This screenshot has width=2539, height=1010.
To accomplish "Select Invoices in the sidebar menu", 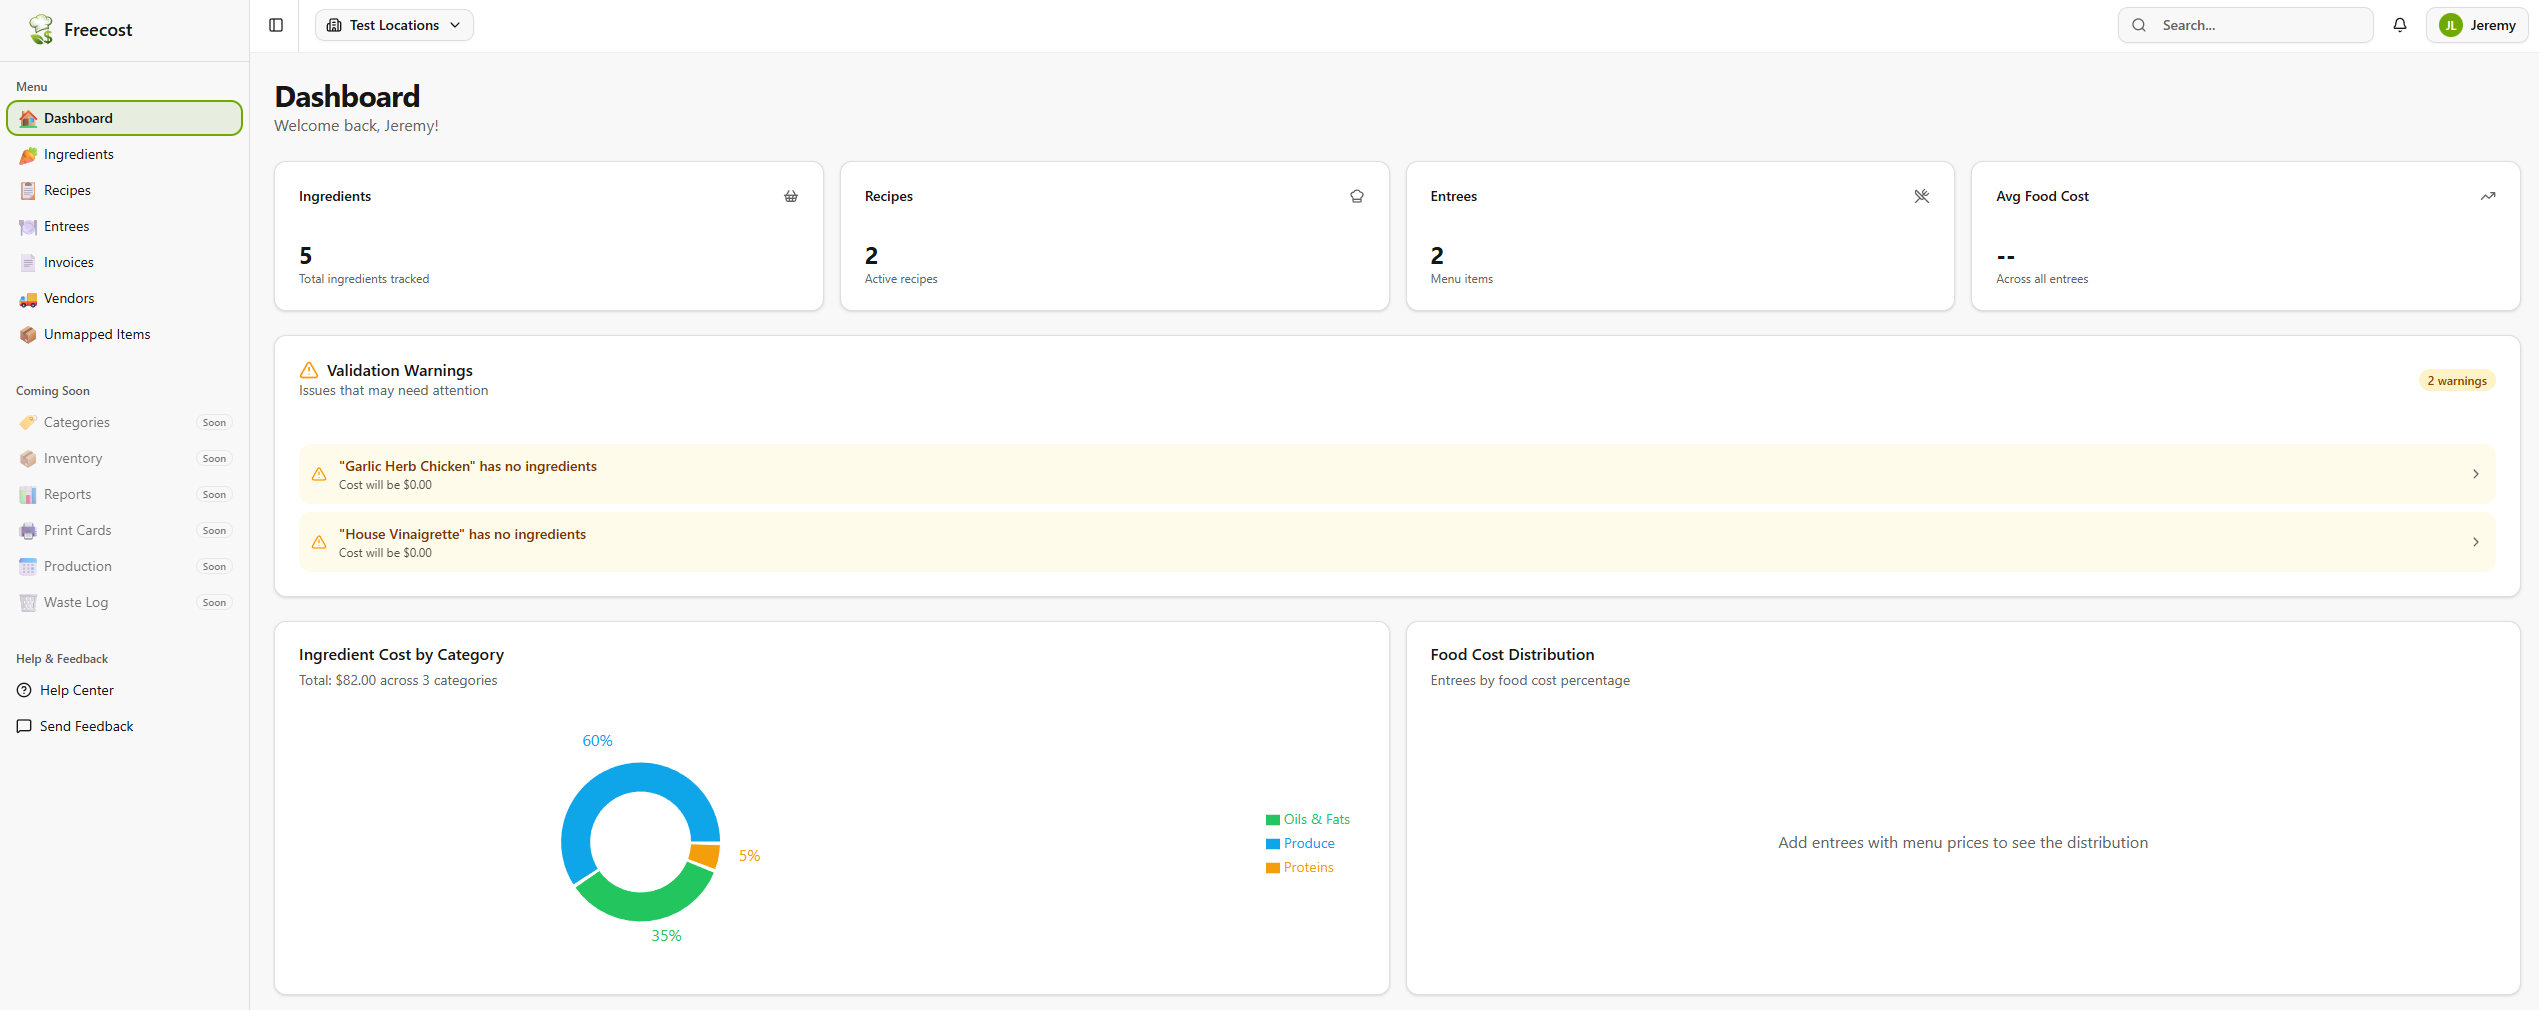I will (x=69, y=262).
